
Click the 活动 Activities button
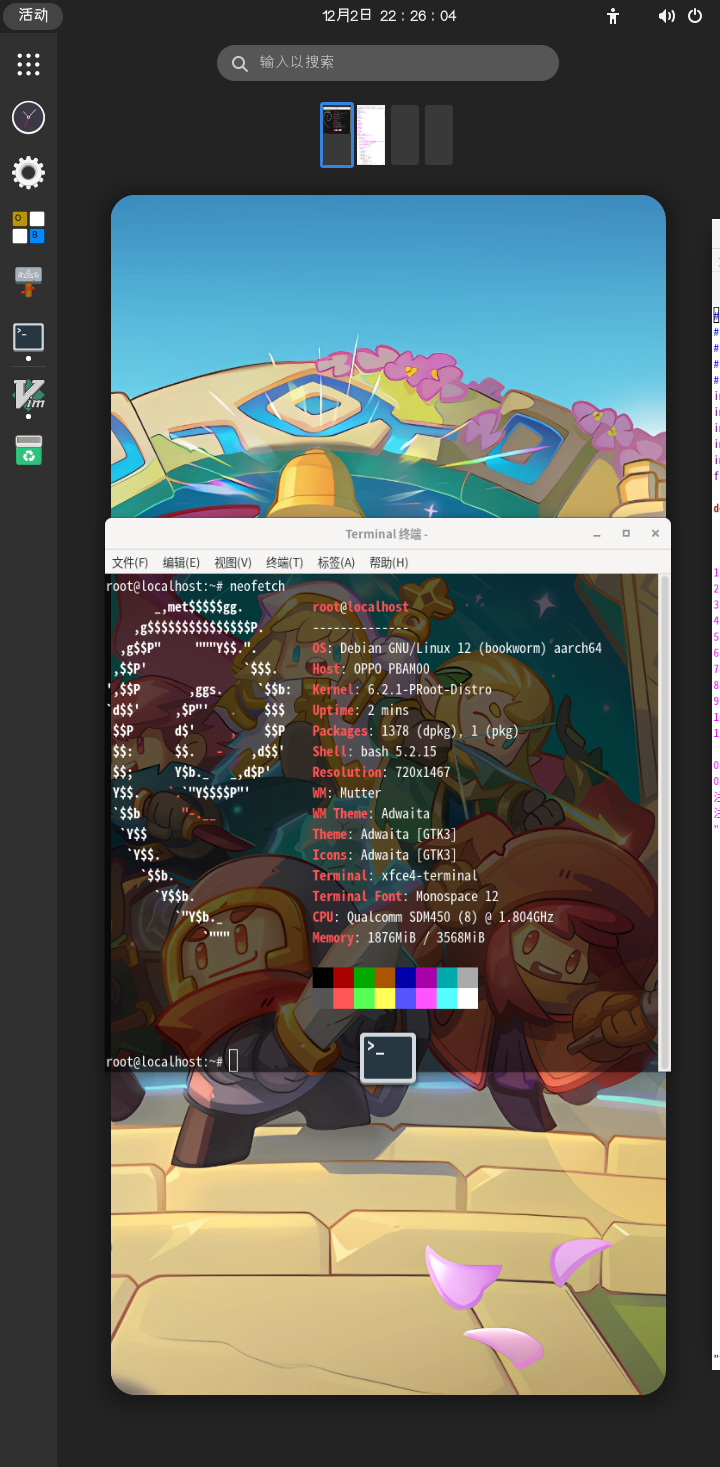(x=33, y=16)
